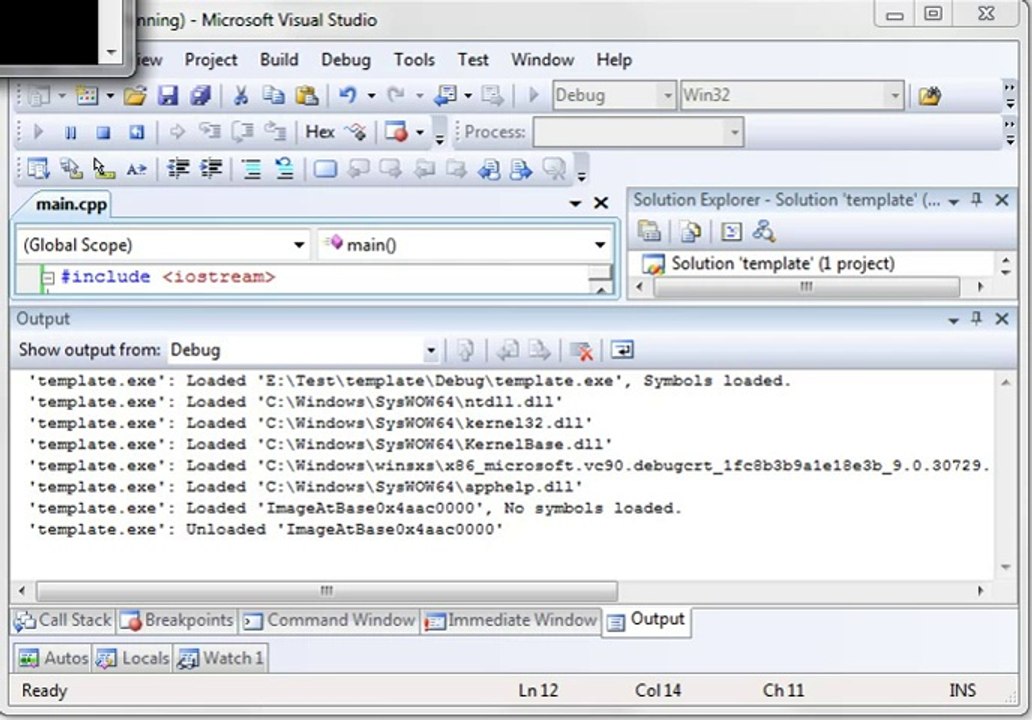Screen dimensions: 1032x720
Task: Click the 'ntdll.dll' loaded output line
Action: click(x=296, y=402)
